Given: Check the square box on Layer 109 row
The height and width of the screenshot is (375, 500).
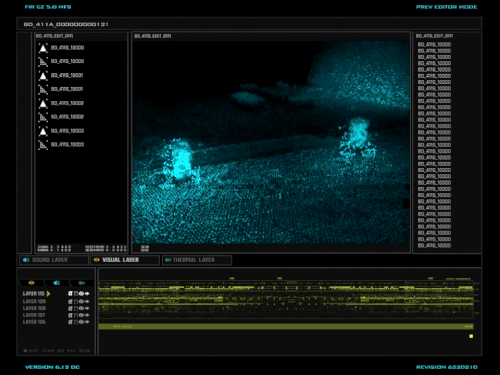Looking at the screenshot, I should tap(76, 301).
